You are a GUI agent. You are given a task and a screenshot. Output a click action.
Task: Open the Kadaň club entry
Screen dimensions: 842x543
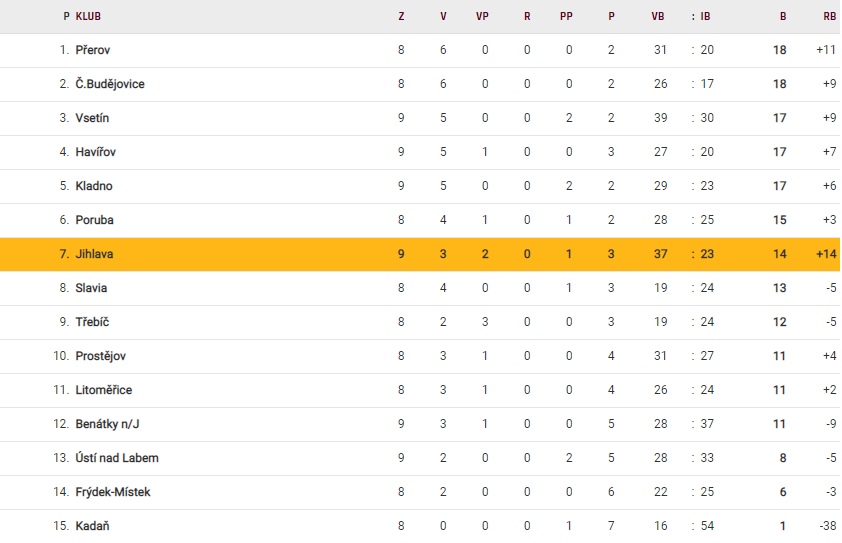click(92, 526)
